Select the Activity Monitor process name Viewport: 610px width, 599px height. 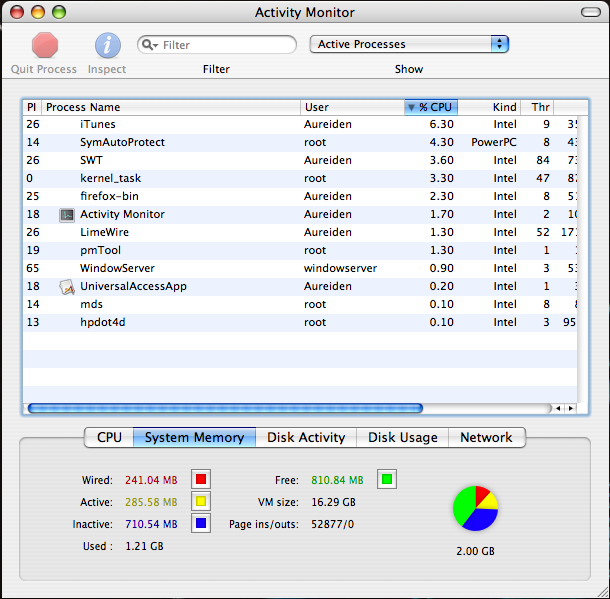[122, 214]
